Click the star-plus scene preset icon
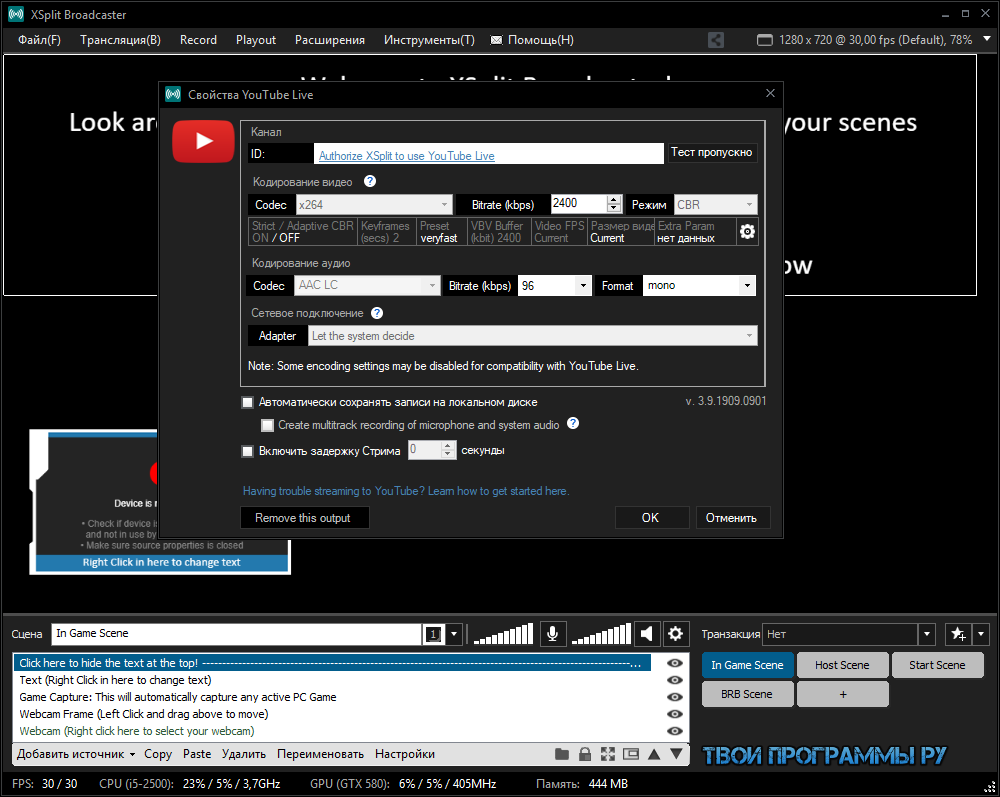This screenshot has width=1000, height=797. (x=958, y=634)
